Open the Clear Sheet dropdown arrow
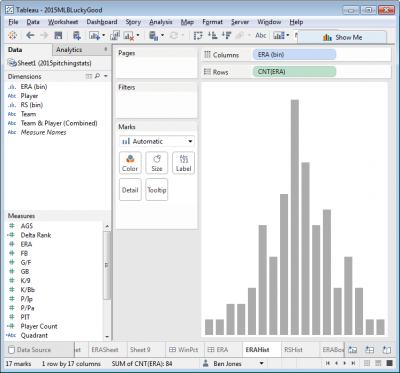Screen dimensions: 400x373 point(138,35)
